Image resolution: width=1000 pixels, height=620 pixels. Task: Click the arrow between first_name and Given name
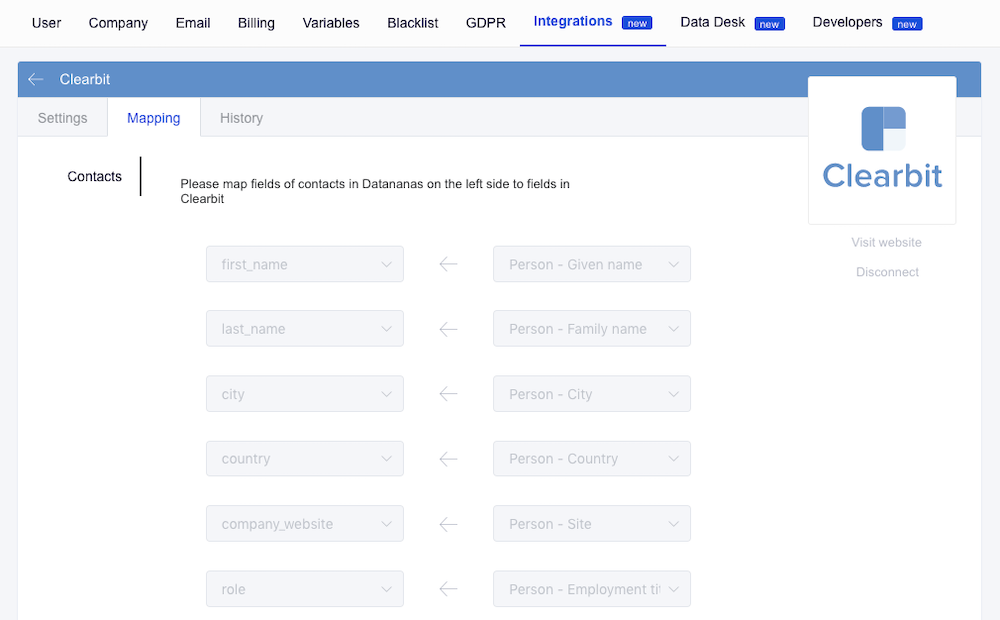click(x=448, y=264)
